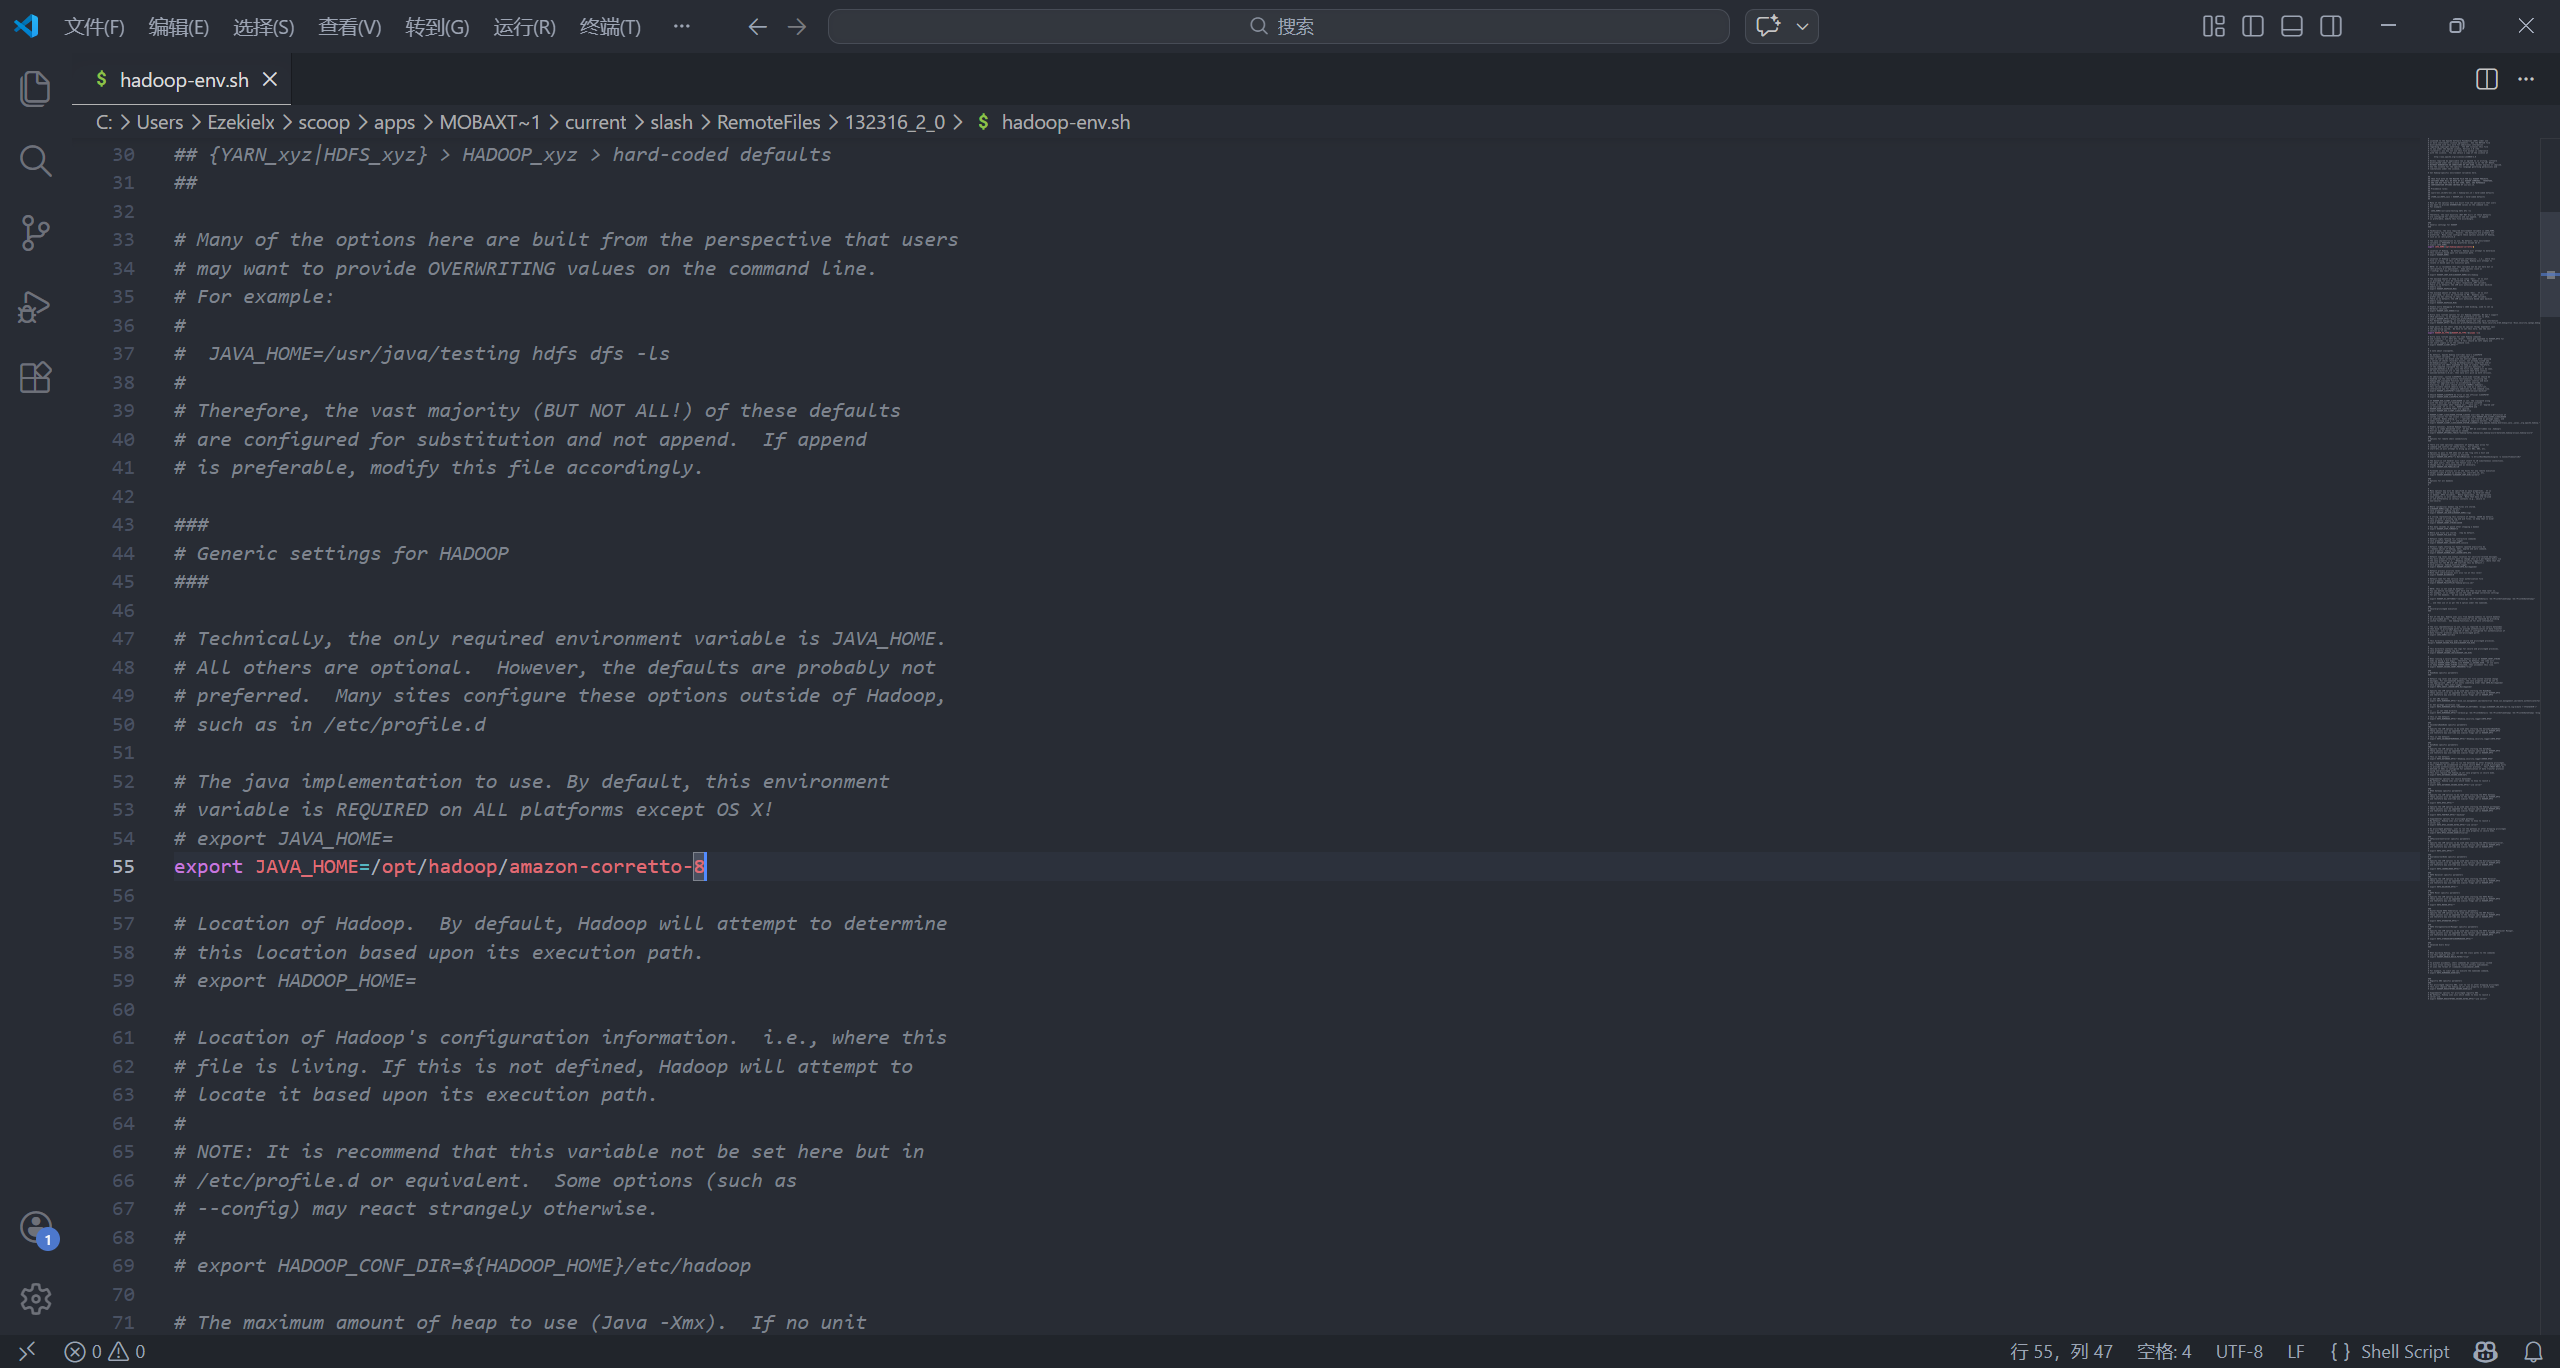2560x1368 pixels.
Task: Click breadcrumb segment slash
Action: (x=671, y=122)
